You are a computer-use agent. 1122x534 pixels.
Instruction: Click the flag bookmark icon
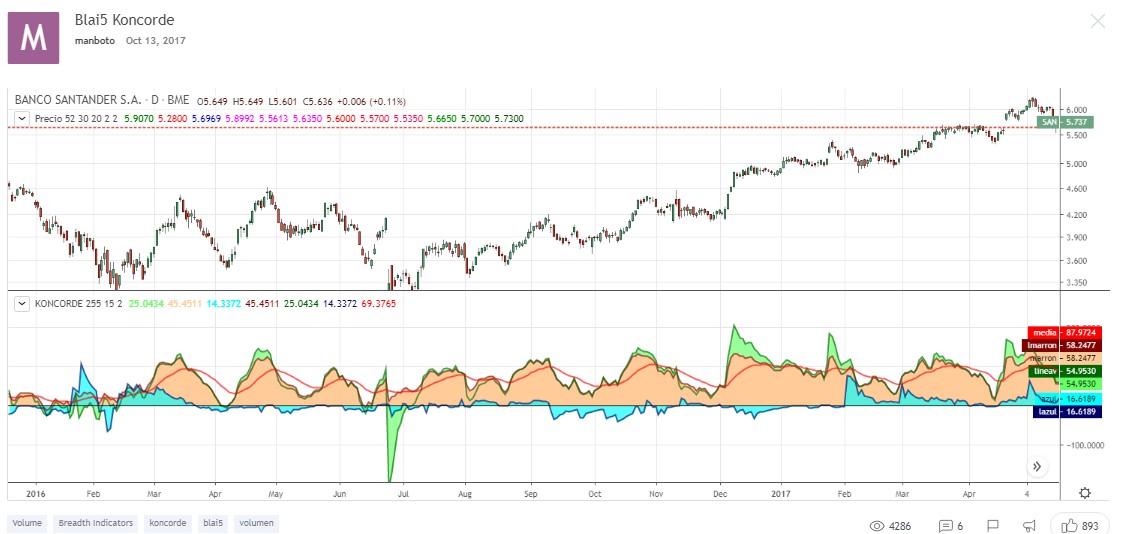pyautogui.click(x=993, y=526)
